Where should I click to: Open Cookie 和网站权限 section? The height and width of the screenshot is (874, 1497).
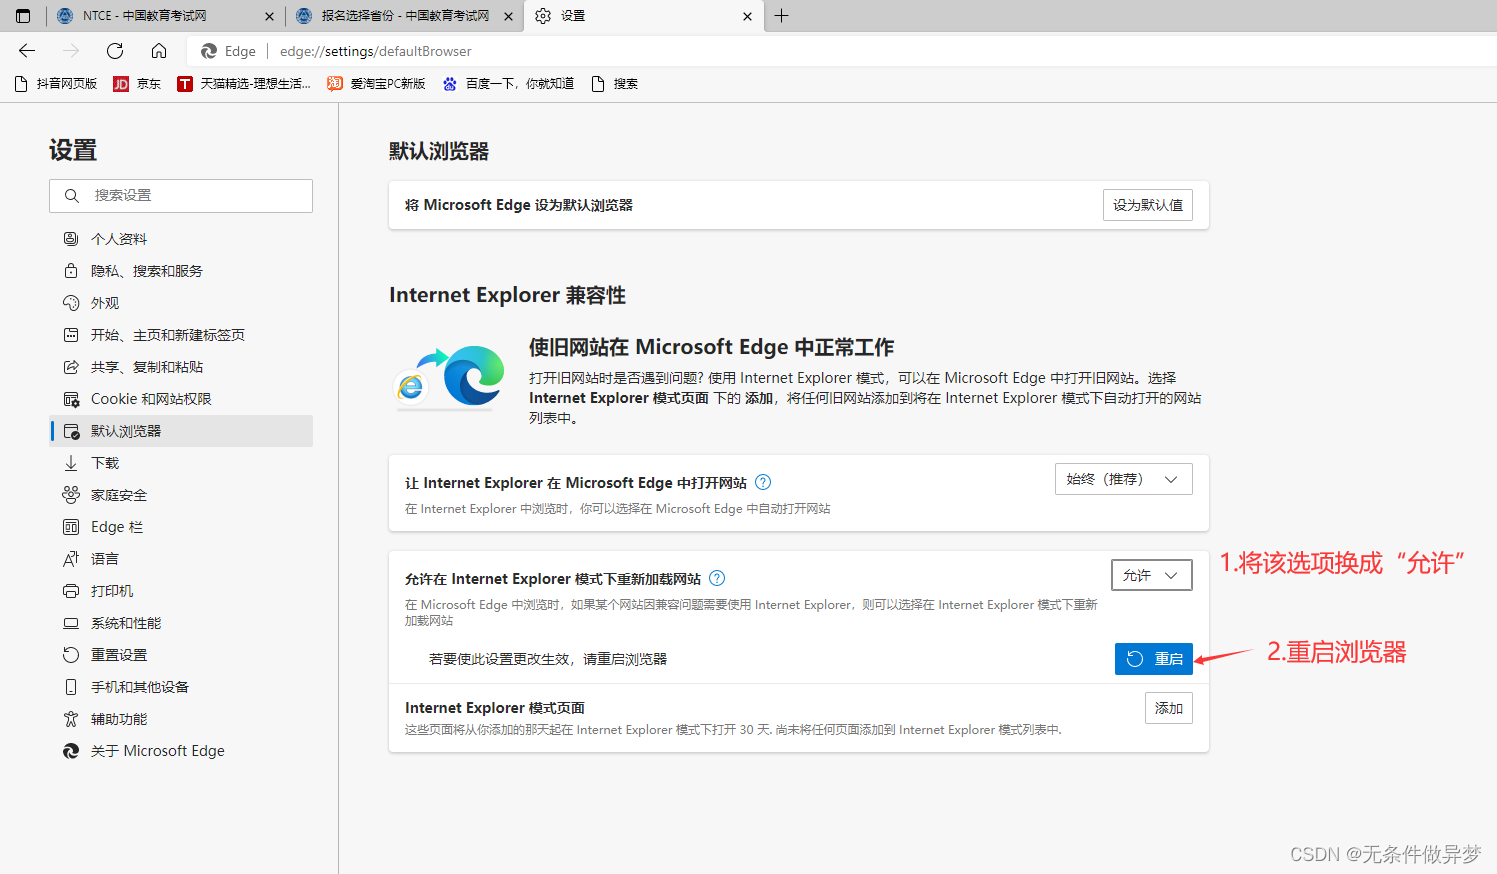pos(181,399)
